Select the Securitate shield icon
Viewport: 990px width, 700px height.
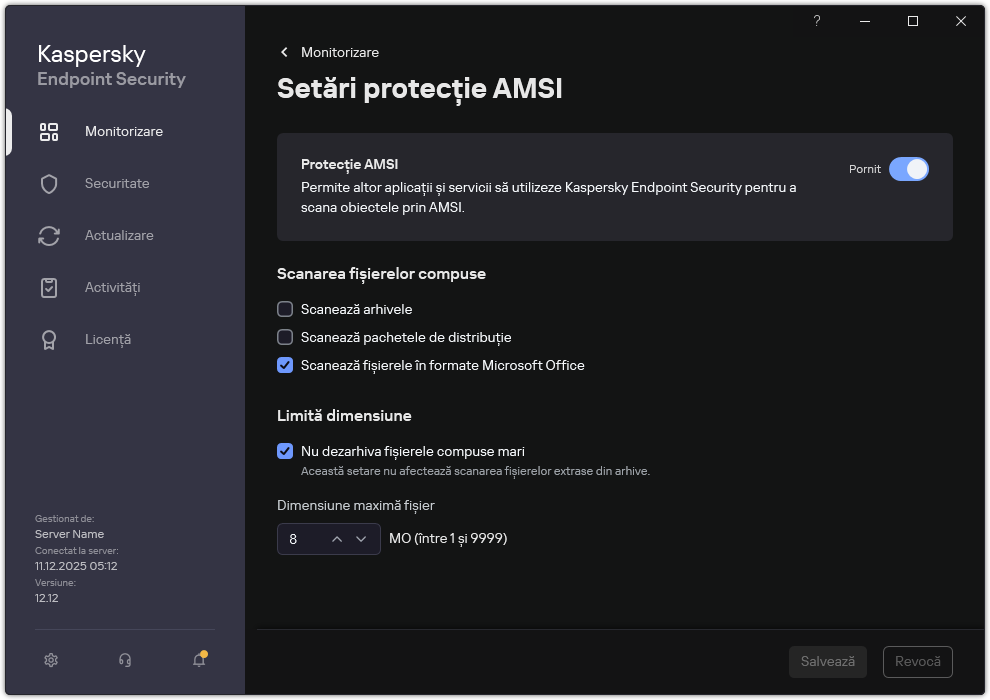(48, 183)
